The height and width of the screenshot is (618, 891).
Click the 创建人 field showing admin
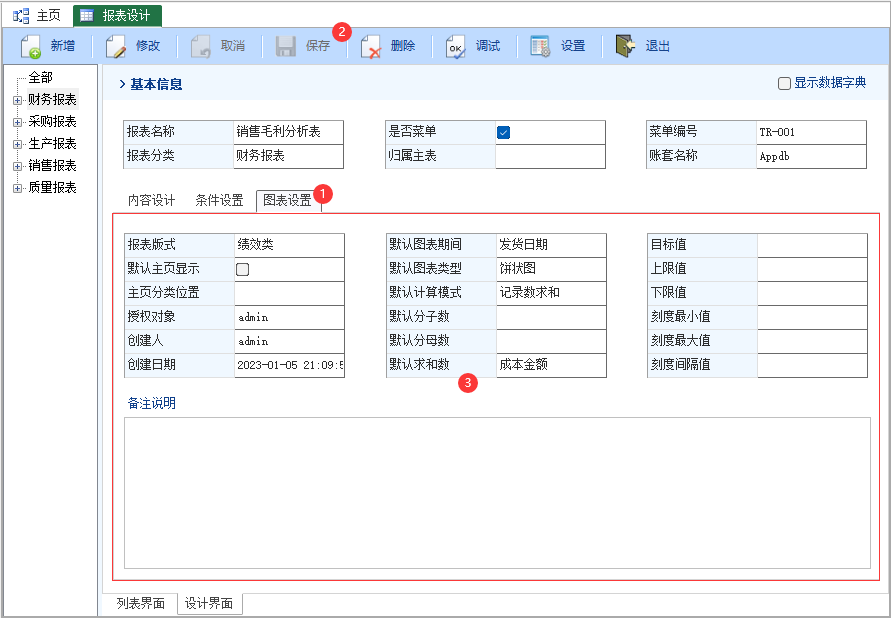pyautogui.click(x=289, y=341)
